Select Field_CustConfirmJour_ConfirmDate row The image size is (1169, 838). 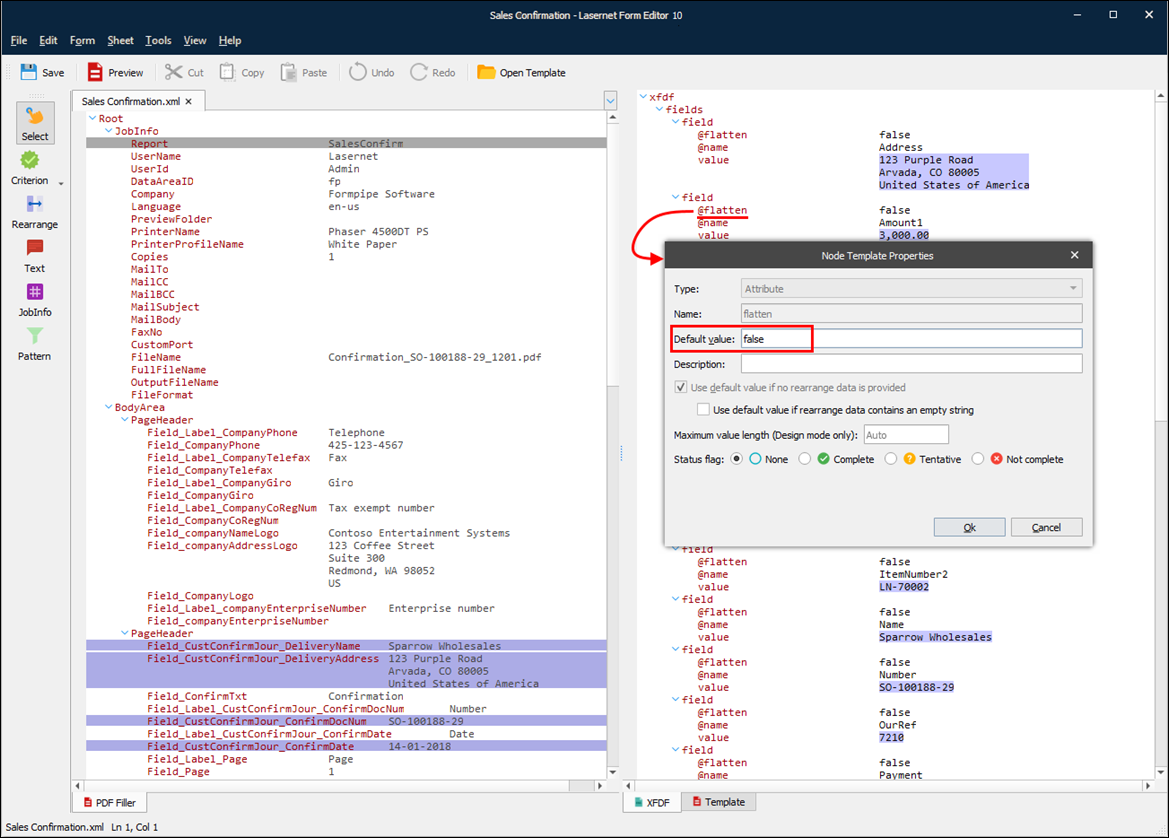[x=346, y=746]
